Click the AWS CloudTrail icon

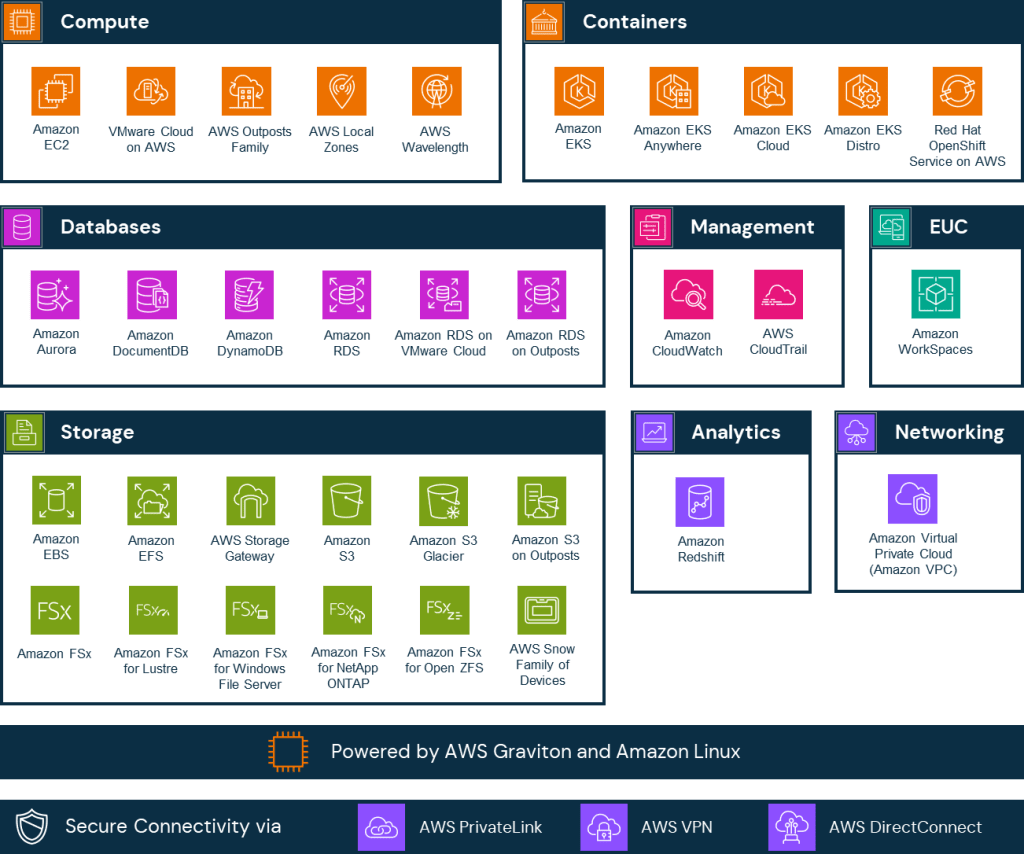pos(778,294)
